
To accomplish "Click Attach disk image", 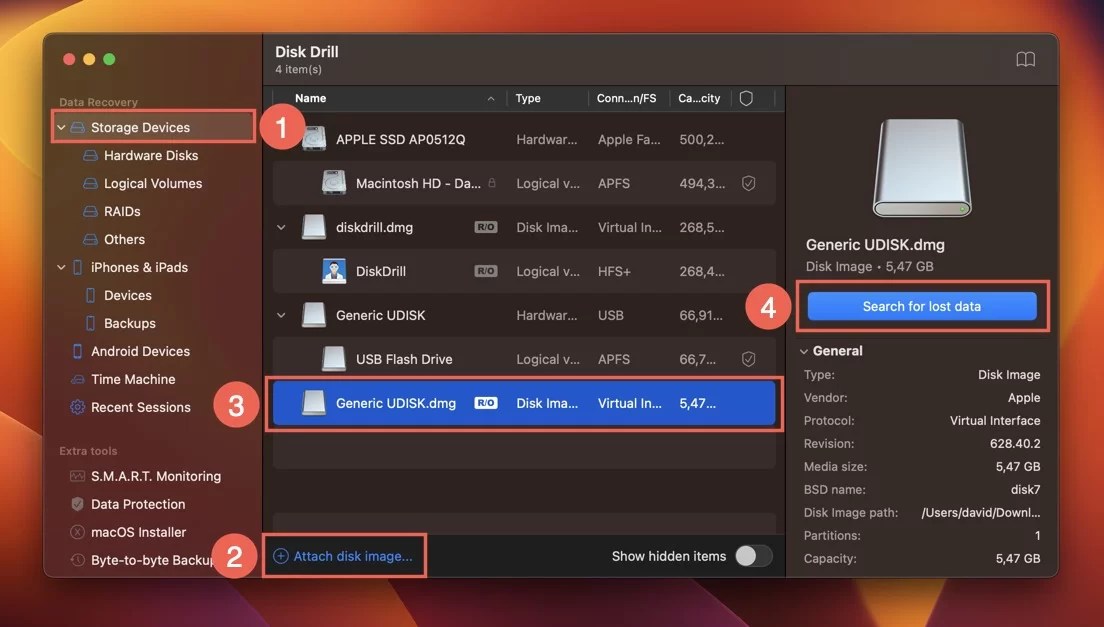I will (x=344, y=555).
